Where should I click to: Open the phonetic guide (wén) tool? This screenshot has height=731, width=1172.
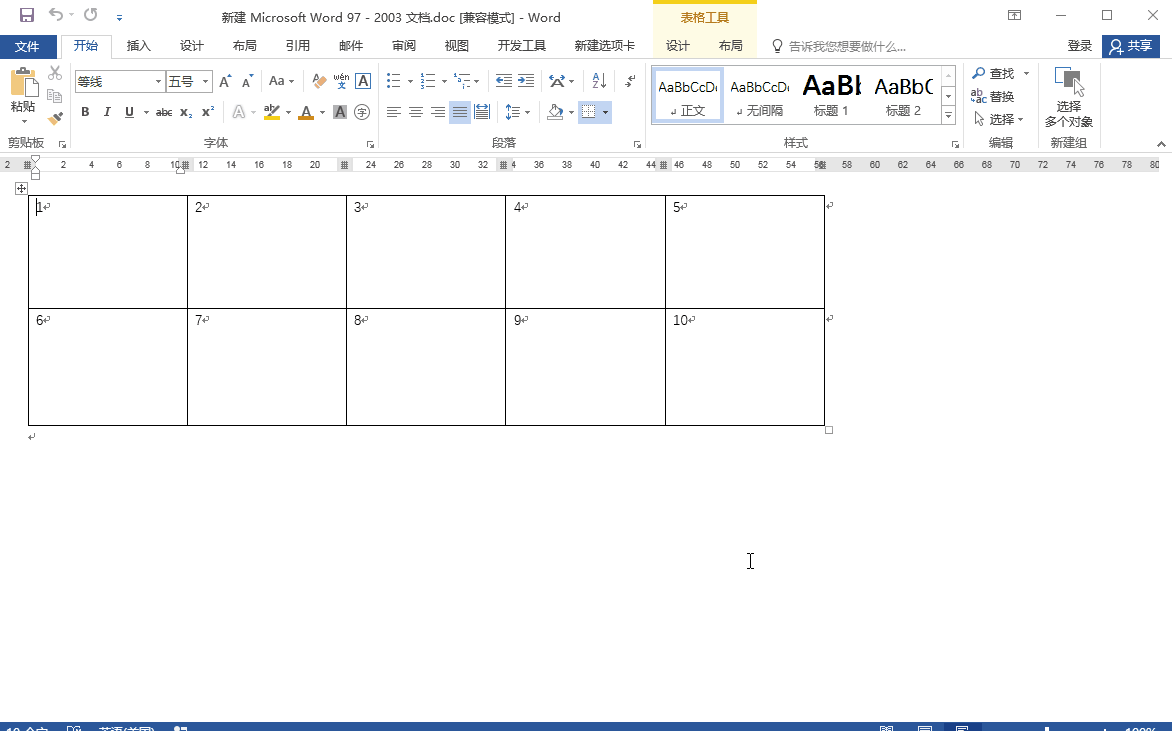[342, 81]
